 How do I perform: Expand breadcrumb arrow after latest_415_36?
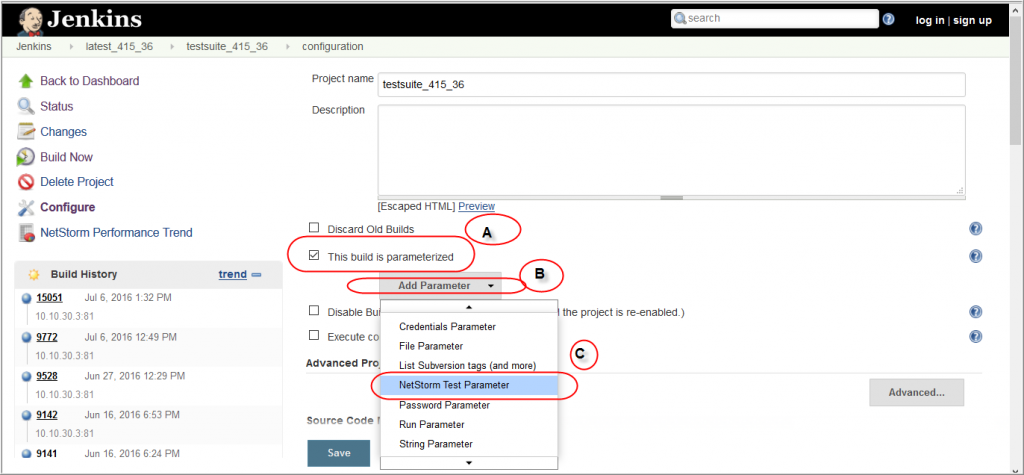point(172,47)
